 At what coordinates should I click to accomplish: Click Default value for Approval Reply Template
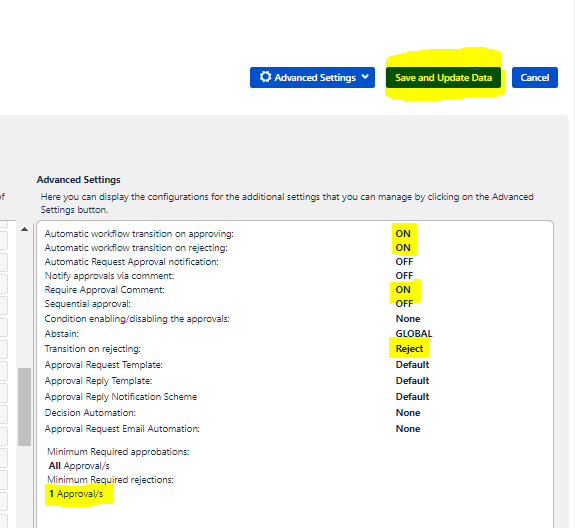point(413,381)
